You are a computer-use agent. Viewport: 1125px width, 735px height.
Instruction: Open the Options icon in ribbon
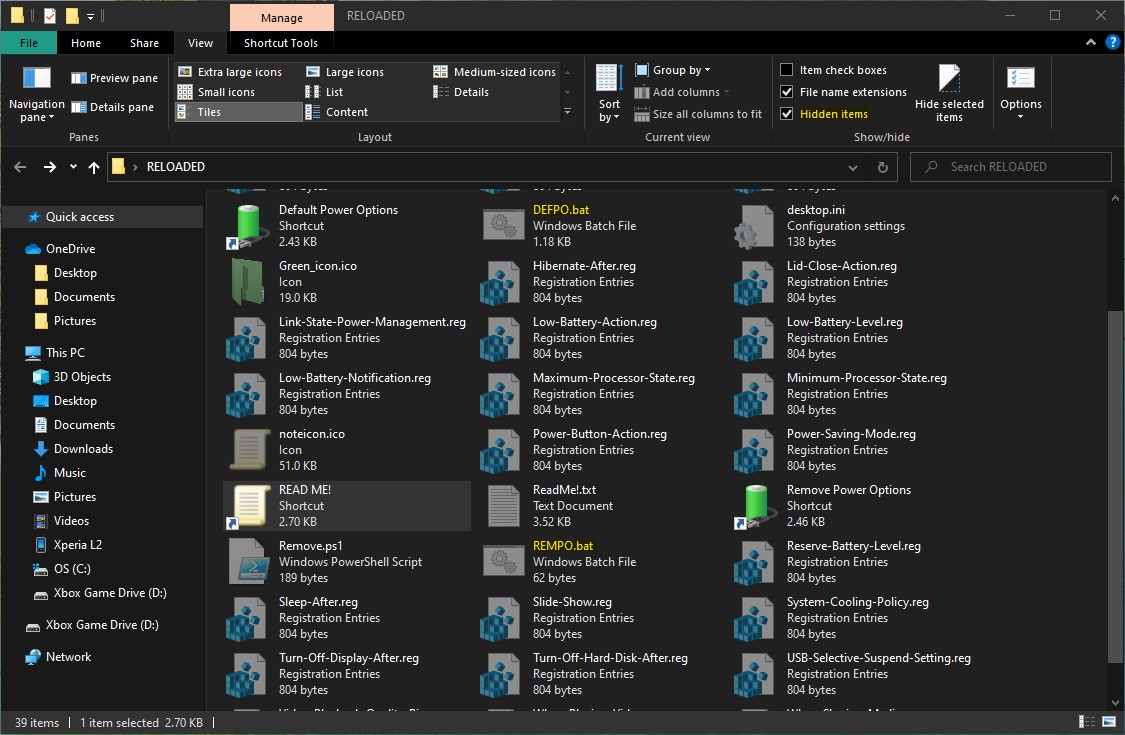pos(1020,78)
